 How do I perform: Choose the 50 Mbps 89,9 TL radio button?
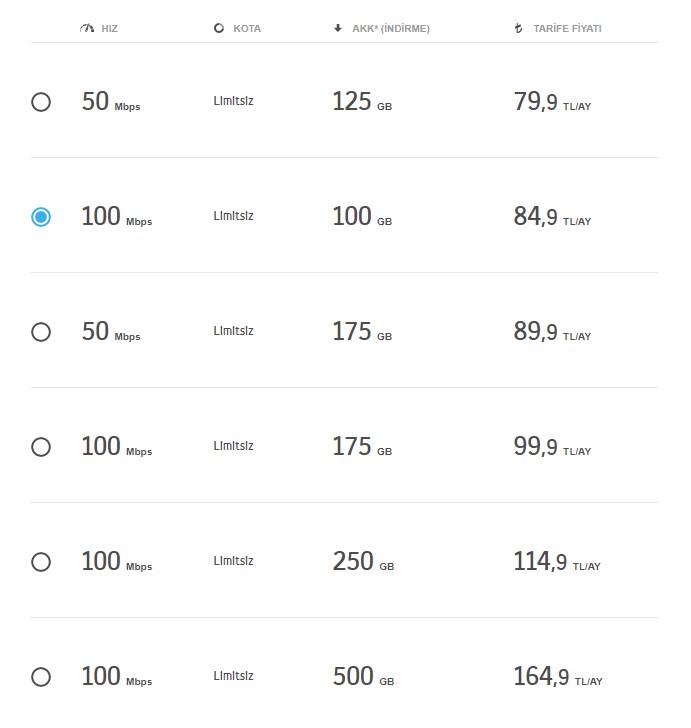pyautogui.click(x=41, y=332)
